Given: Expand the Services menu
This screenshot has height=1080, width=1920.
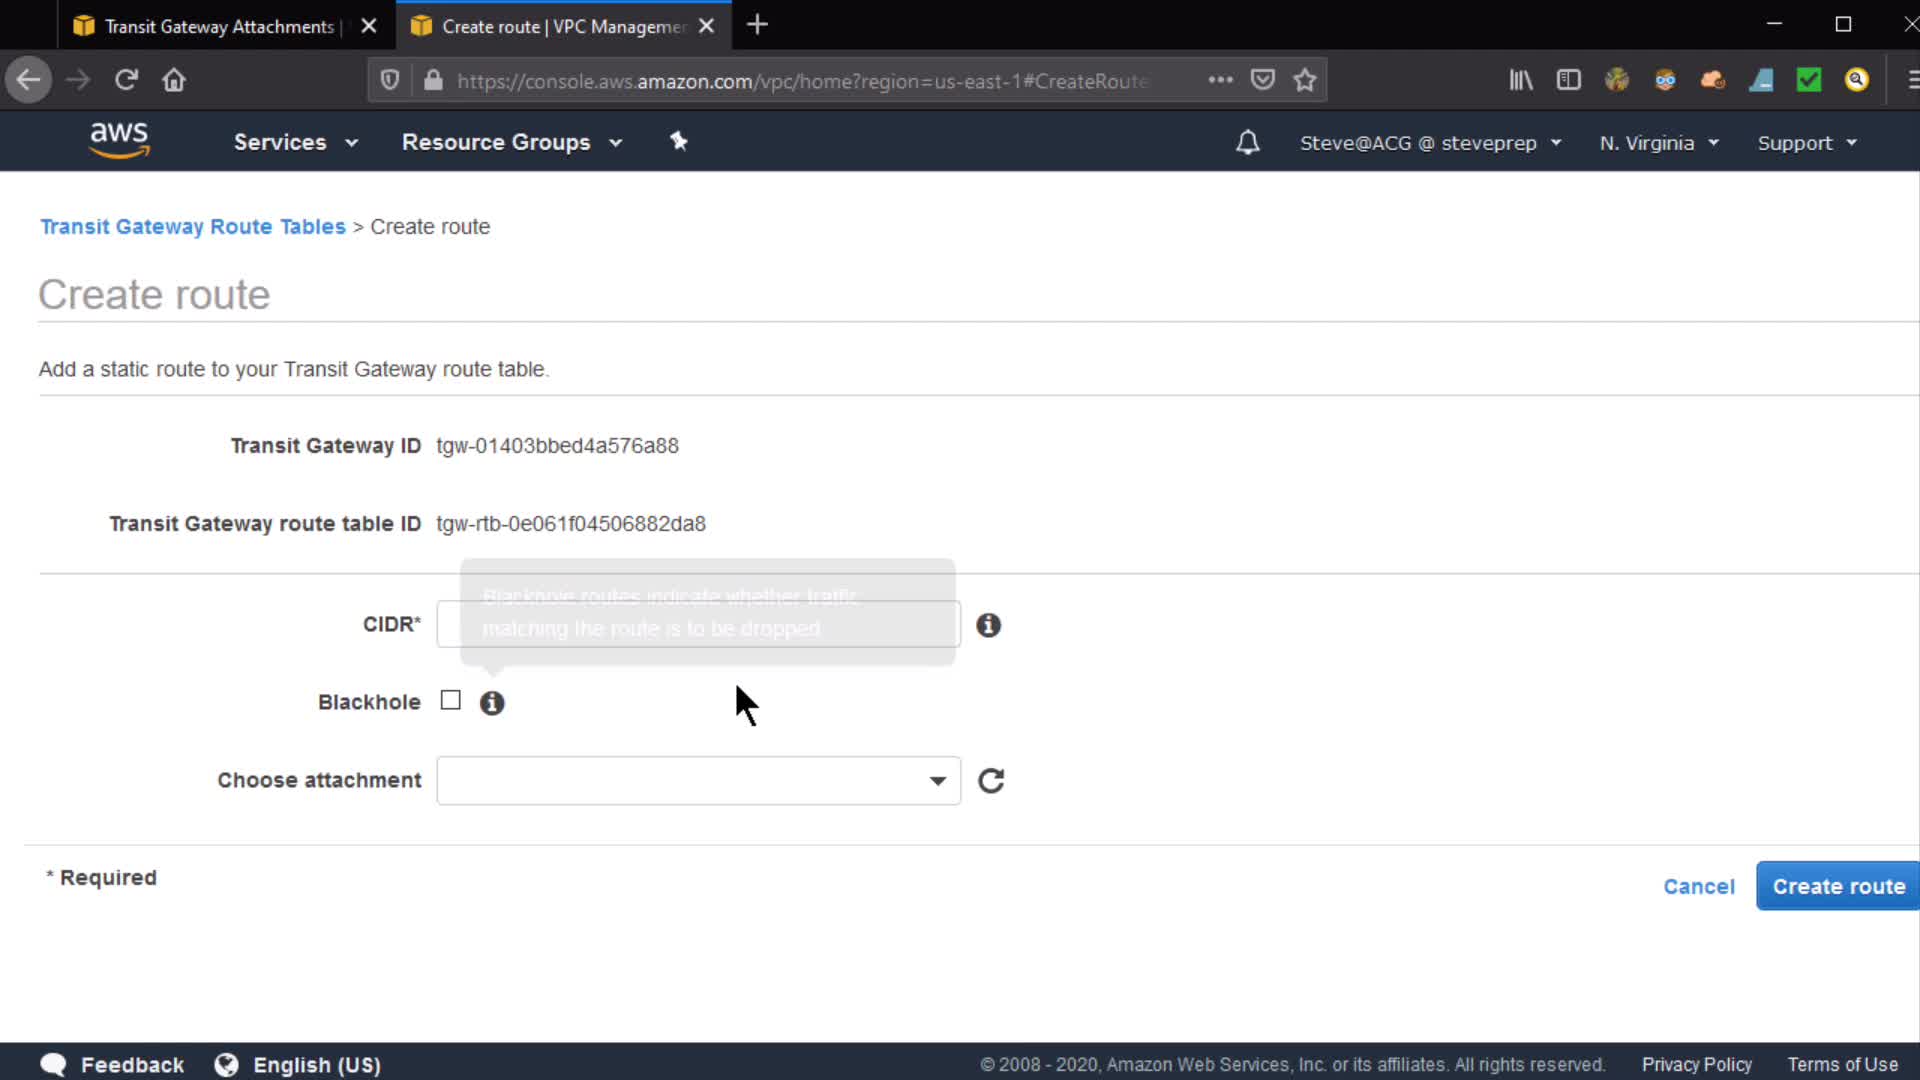Looking at the screenshot, I should pyautogui.click(x=295, y=142).
